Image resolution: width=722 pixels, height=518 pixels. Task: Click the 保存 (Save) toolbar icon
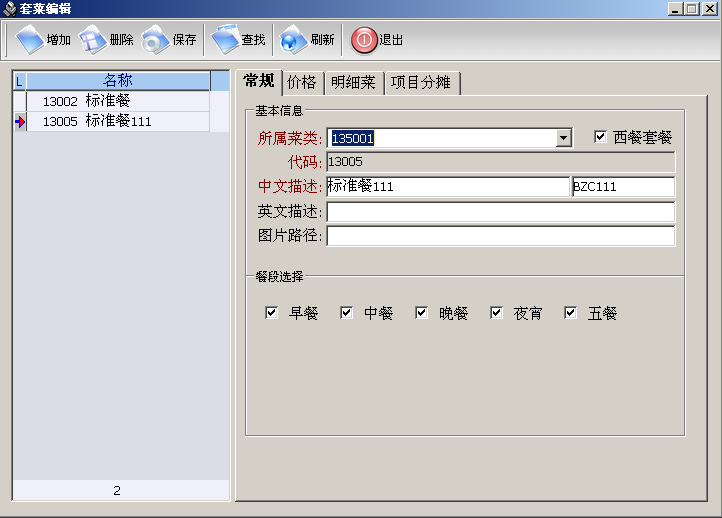(x=169, y=40)
